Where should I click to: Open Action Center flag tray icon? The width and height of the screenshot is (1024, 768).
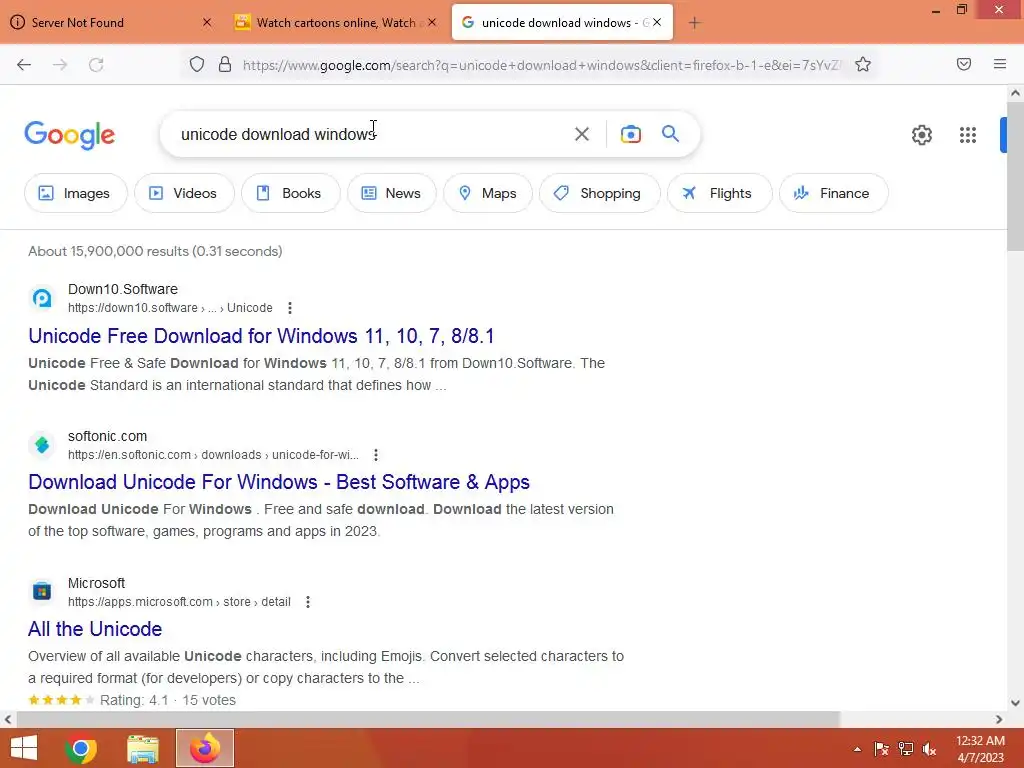pyautogui.click(x=882, y=749)
